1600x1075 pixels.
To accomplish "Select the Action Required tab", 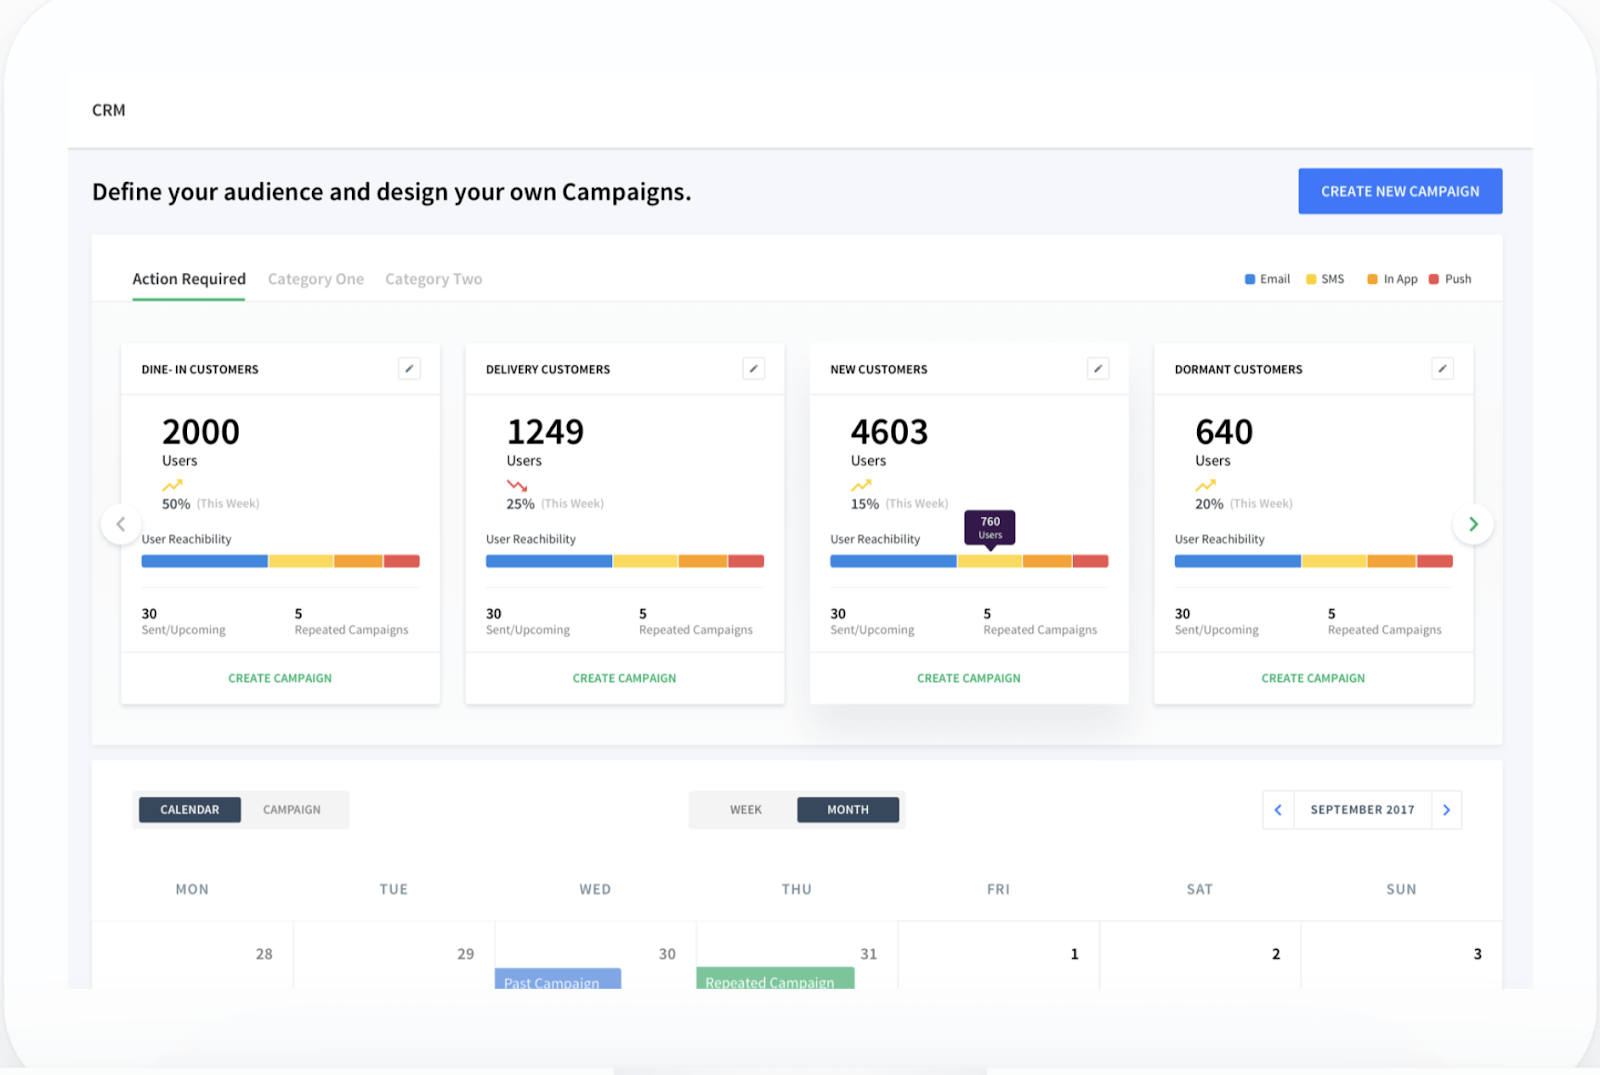I will (189, 279).
